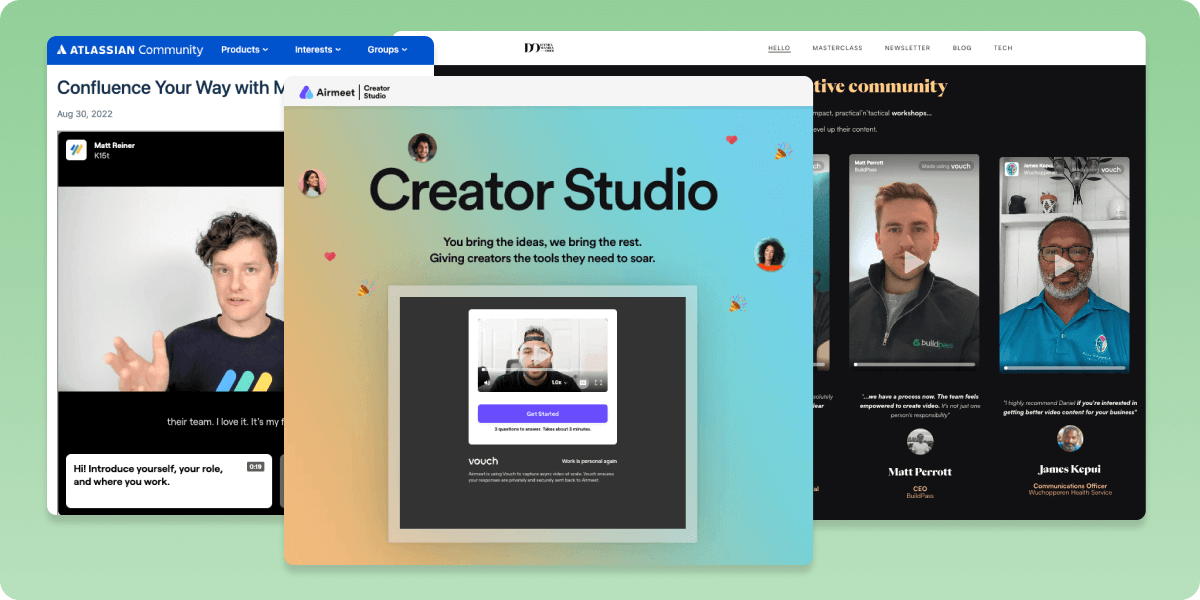Select the 'Hi! Introduce yourself' question card
The width and height of the screenshot is (1200, 600).
coord(169,481)
